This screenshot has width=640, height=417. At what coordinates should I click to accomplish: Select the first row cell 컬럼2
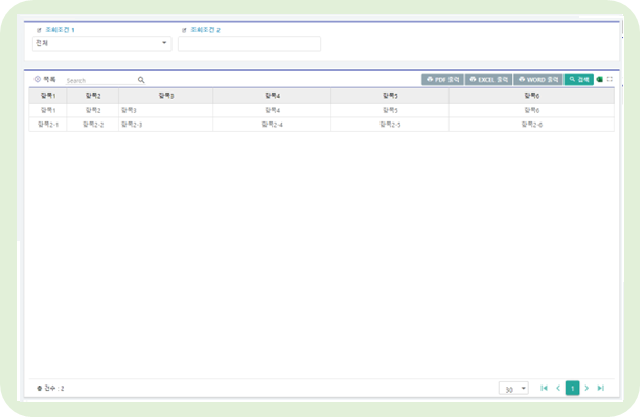click(x=93, y=110)
